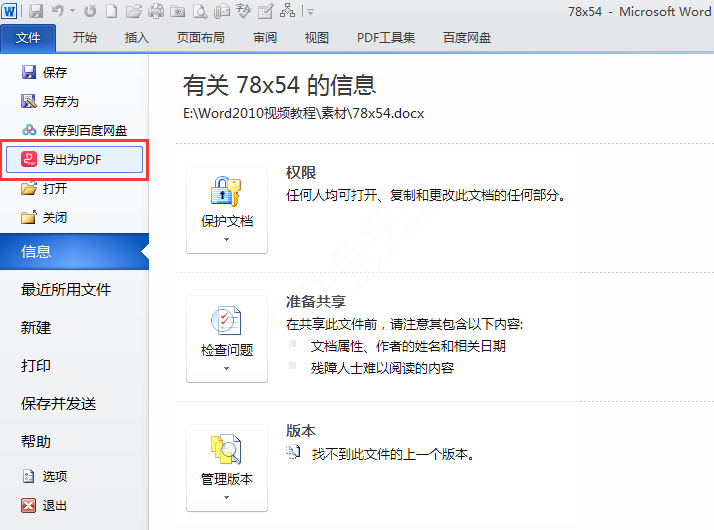This screenshot has height=530, width=714.
Task: Click the 残障人士难以阅读的内容 line
Action: click(382, 368)
